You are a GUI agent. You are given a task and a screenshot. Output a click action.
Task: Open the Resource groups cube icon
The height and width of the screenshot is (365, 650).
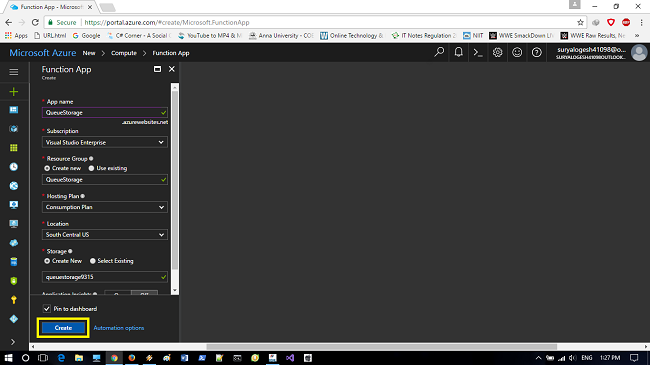14,129
